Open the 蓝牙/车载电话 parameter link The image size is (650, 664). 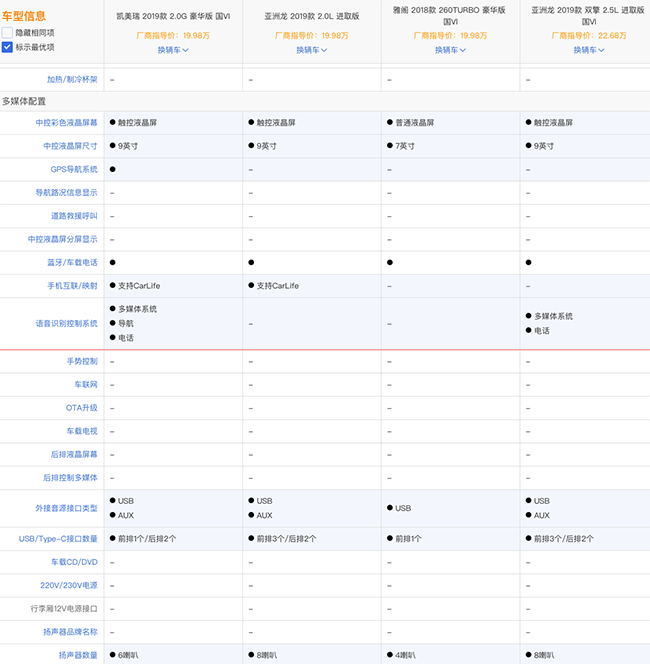(72, 263)
